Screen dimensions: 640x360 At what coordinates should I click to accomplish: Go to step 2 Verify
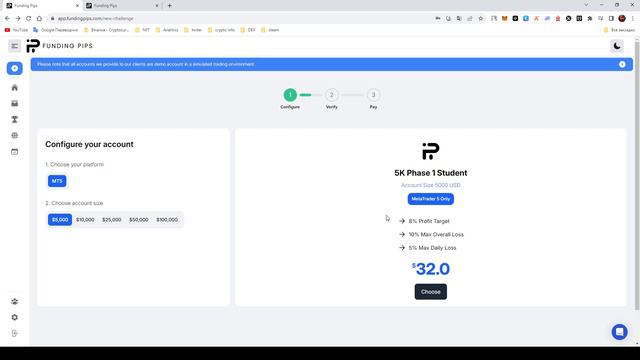coord(332,95)
